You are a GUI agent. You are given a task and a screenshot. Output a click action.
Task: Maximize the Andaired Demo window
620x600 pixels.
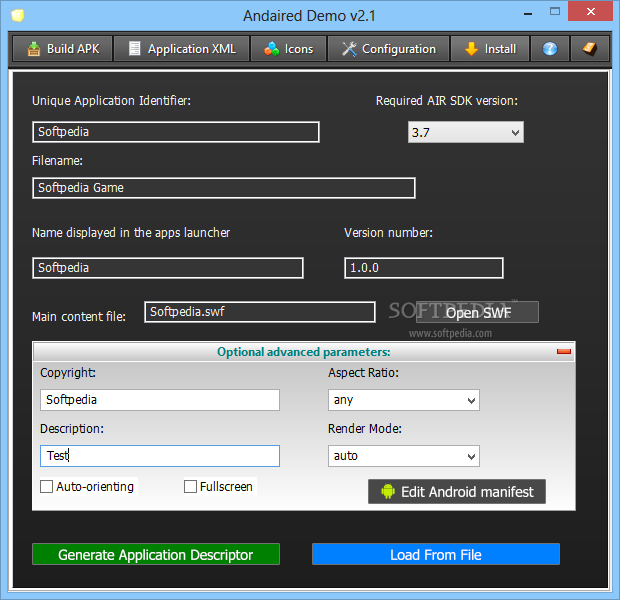point(555,11)
